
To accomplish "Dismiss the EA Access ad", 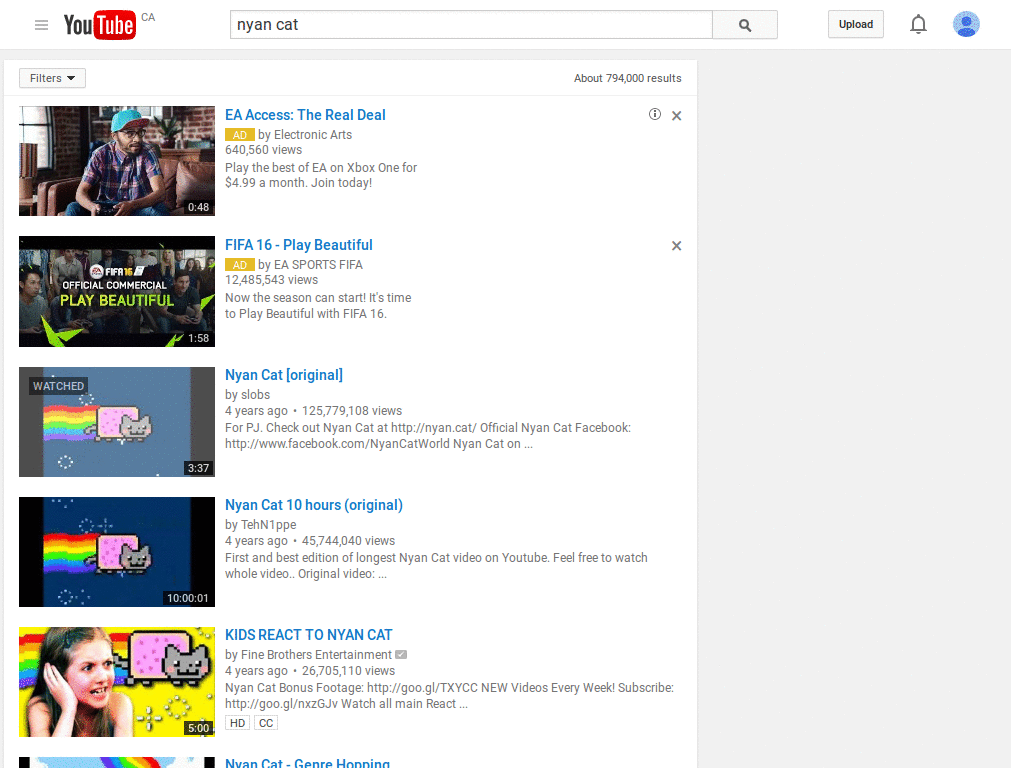I will point(677,116).
